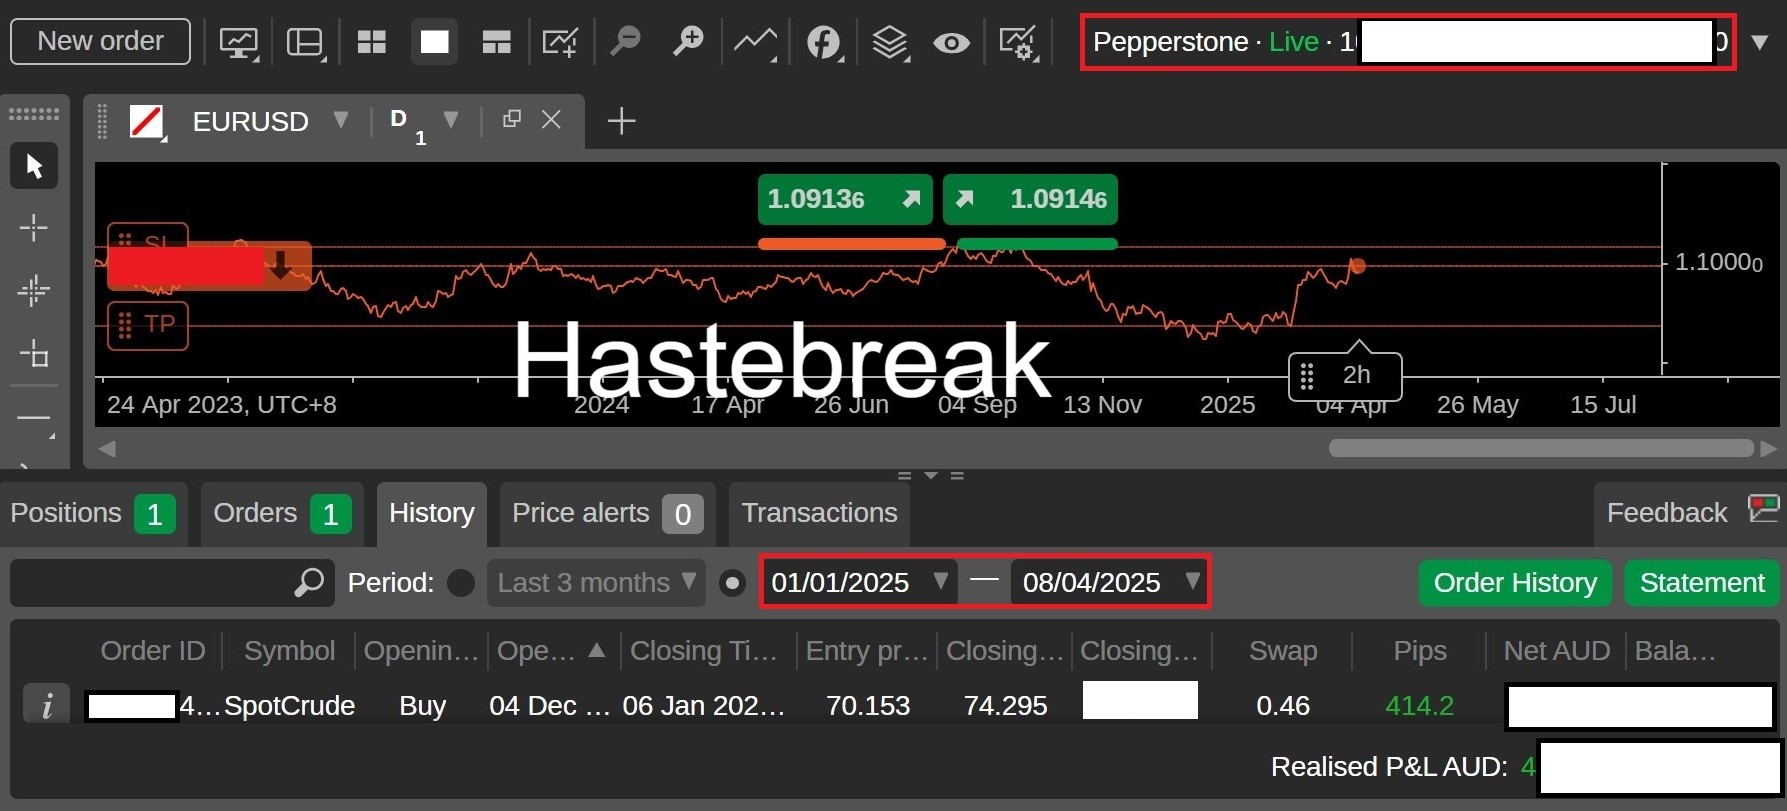Click the 414.2 pips value
Screen dimensions: 1787x811
[x=1419, y=706]
